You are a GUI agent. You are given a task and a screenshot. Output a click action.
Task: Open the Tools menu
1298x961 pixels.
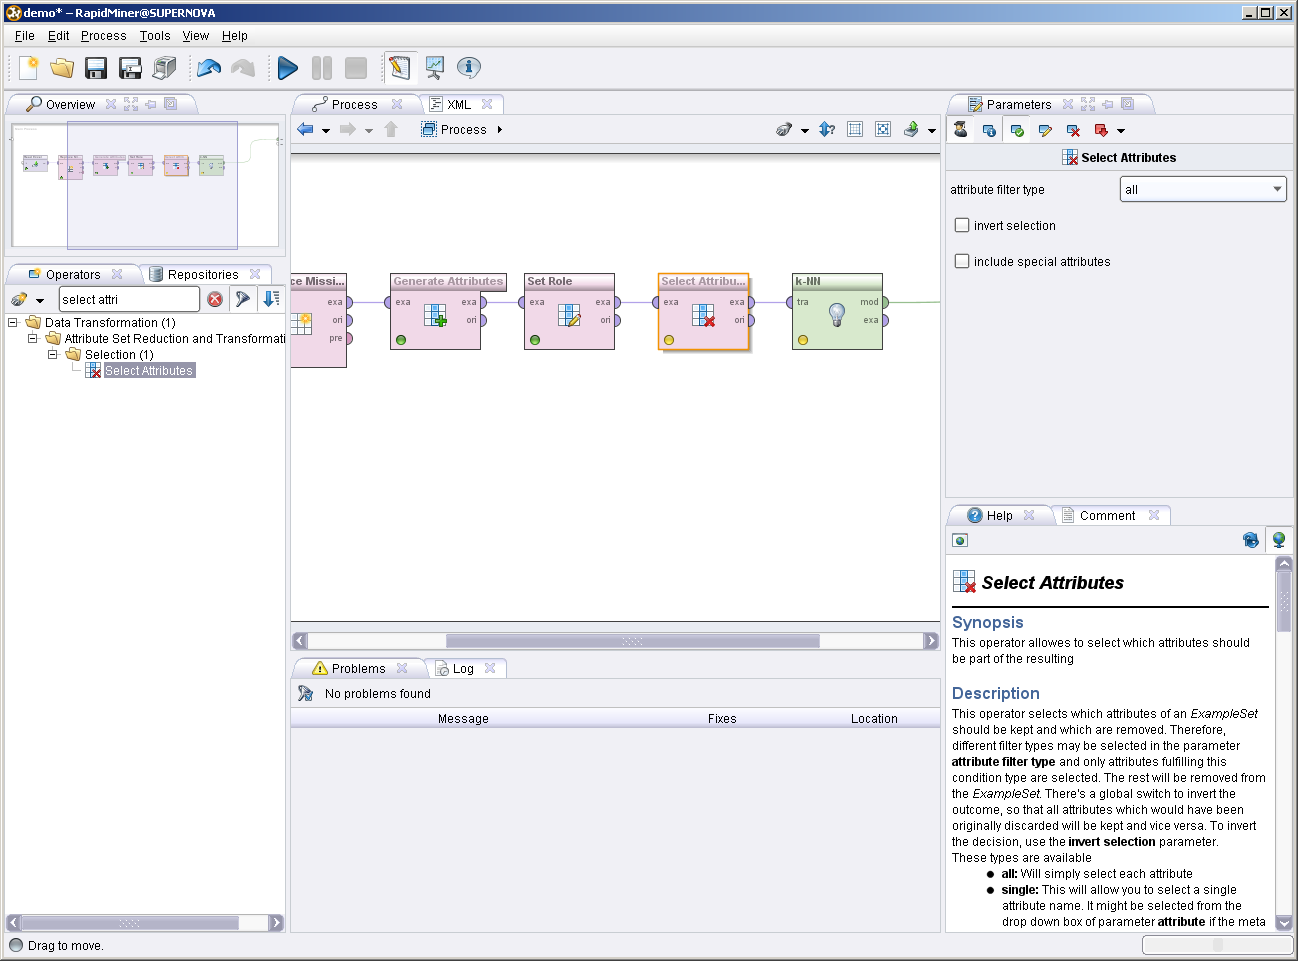155,35
